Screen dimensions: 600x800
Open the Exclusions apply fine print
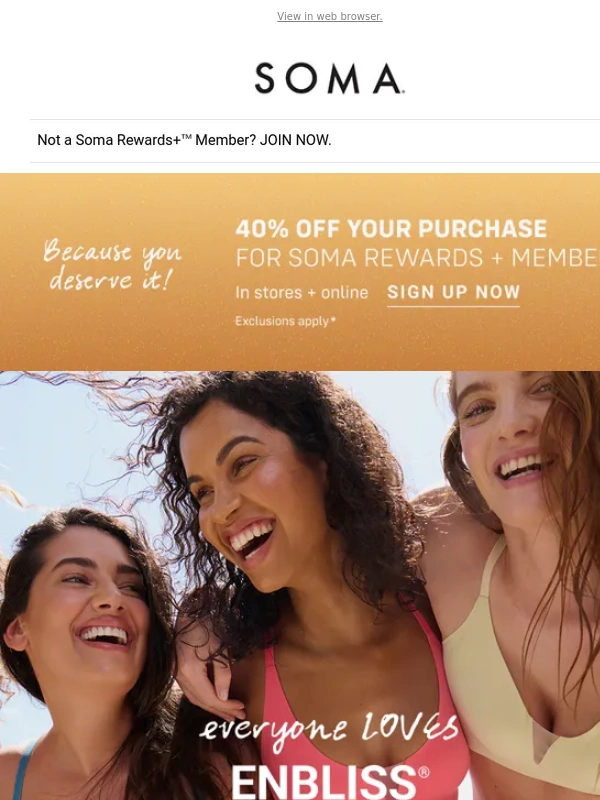285,321
